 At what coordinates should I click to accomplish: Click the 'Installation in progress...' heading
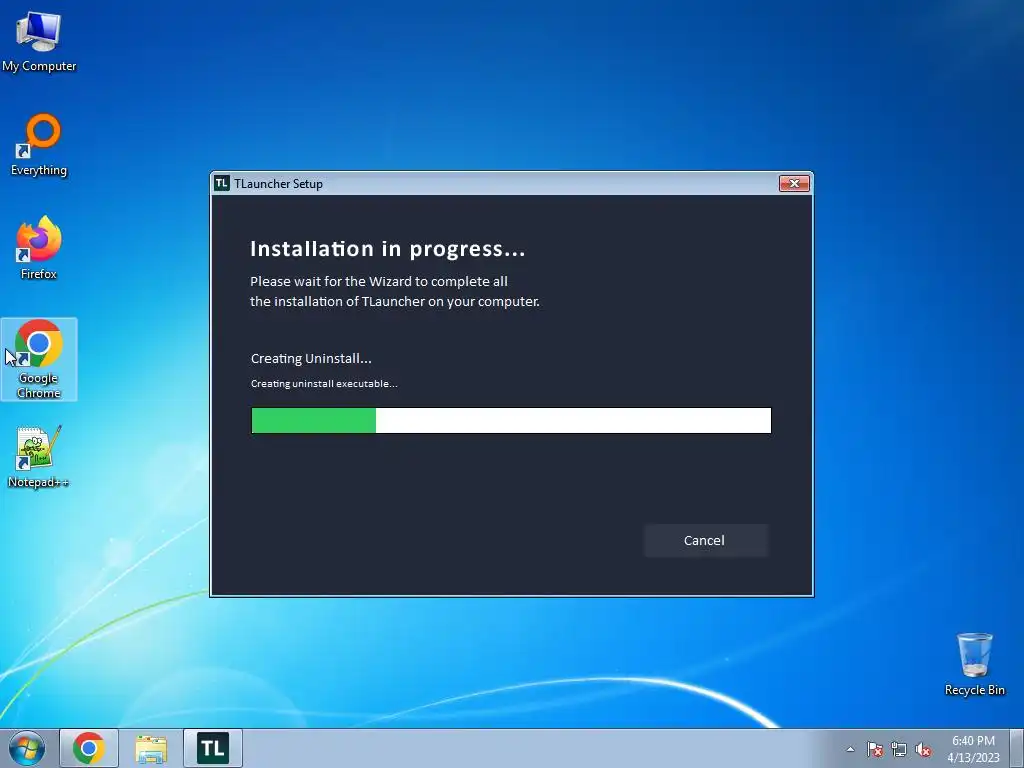[x=387, y=249]
